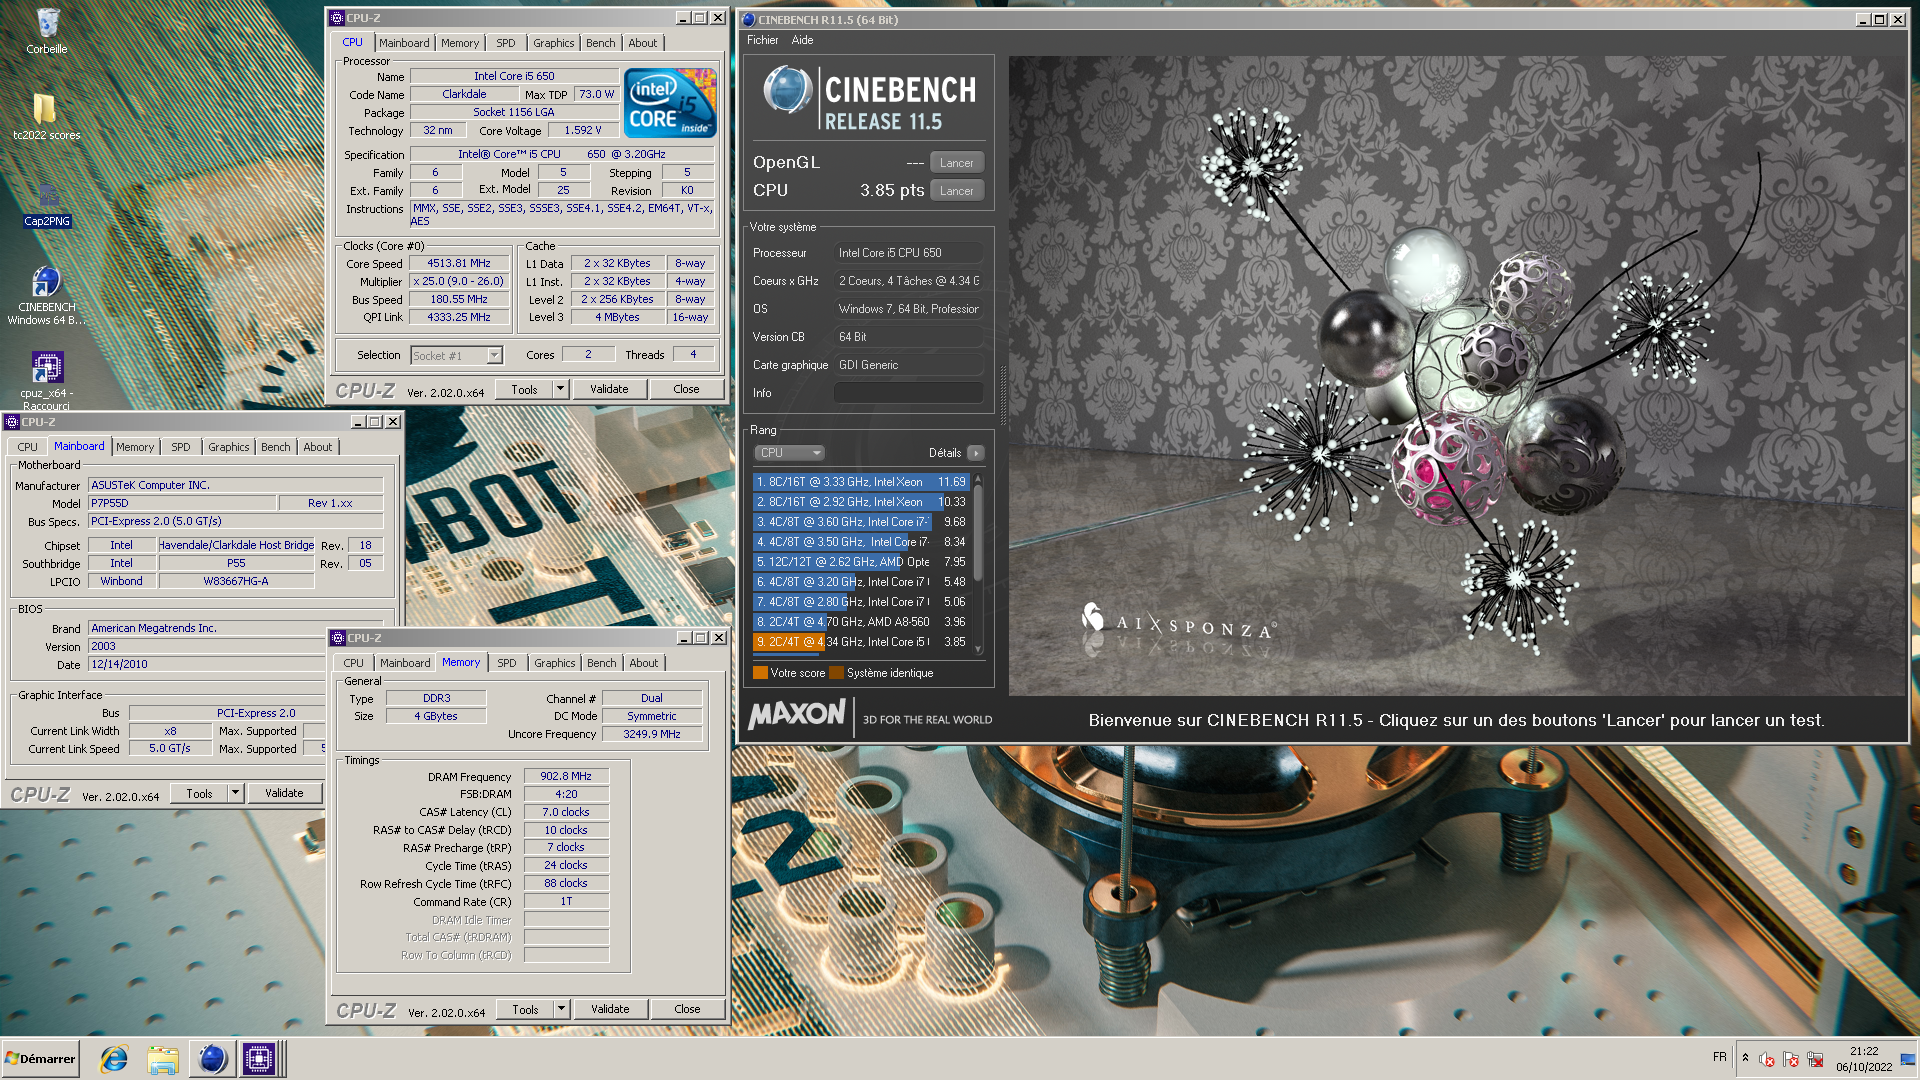Click the Système identique legend swatch
The height and width of the screenshot is (1080, 1920).
coord(837,673)
